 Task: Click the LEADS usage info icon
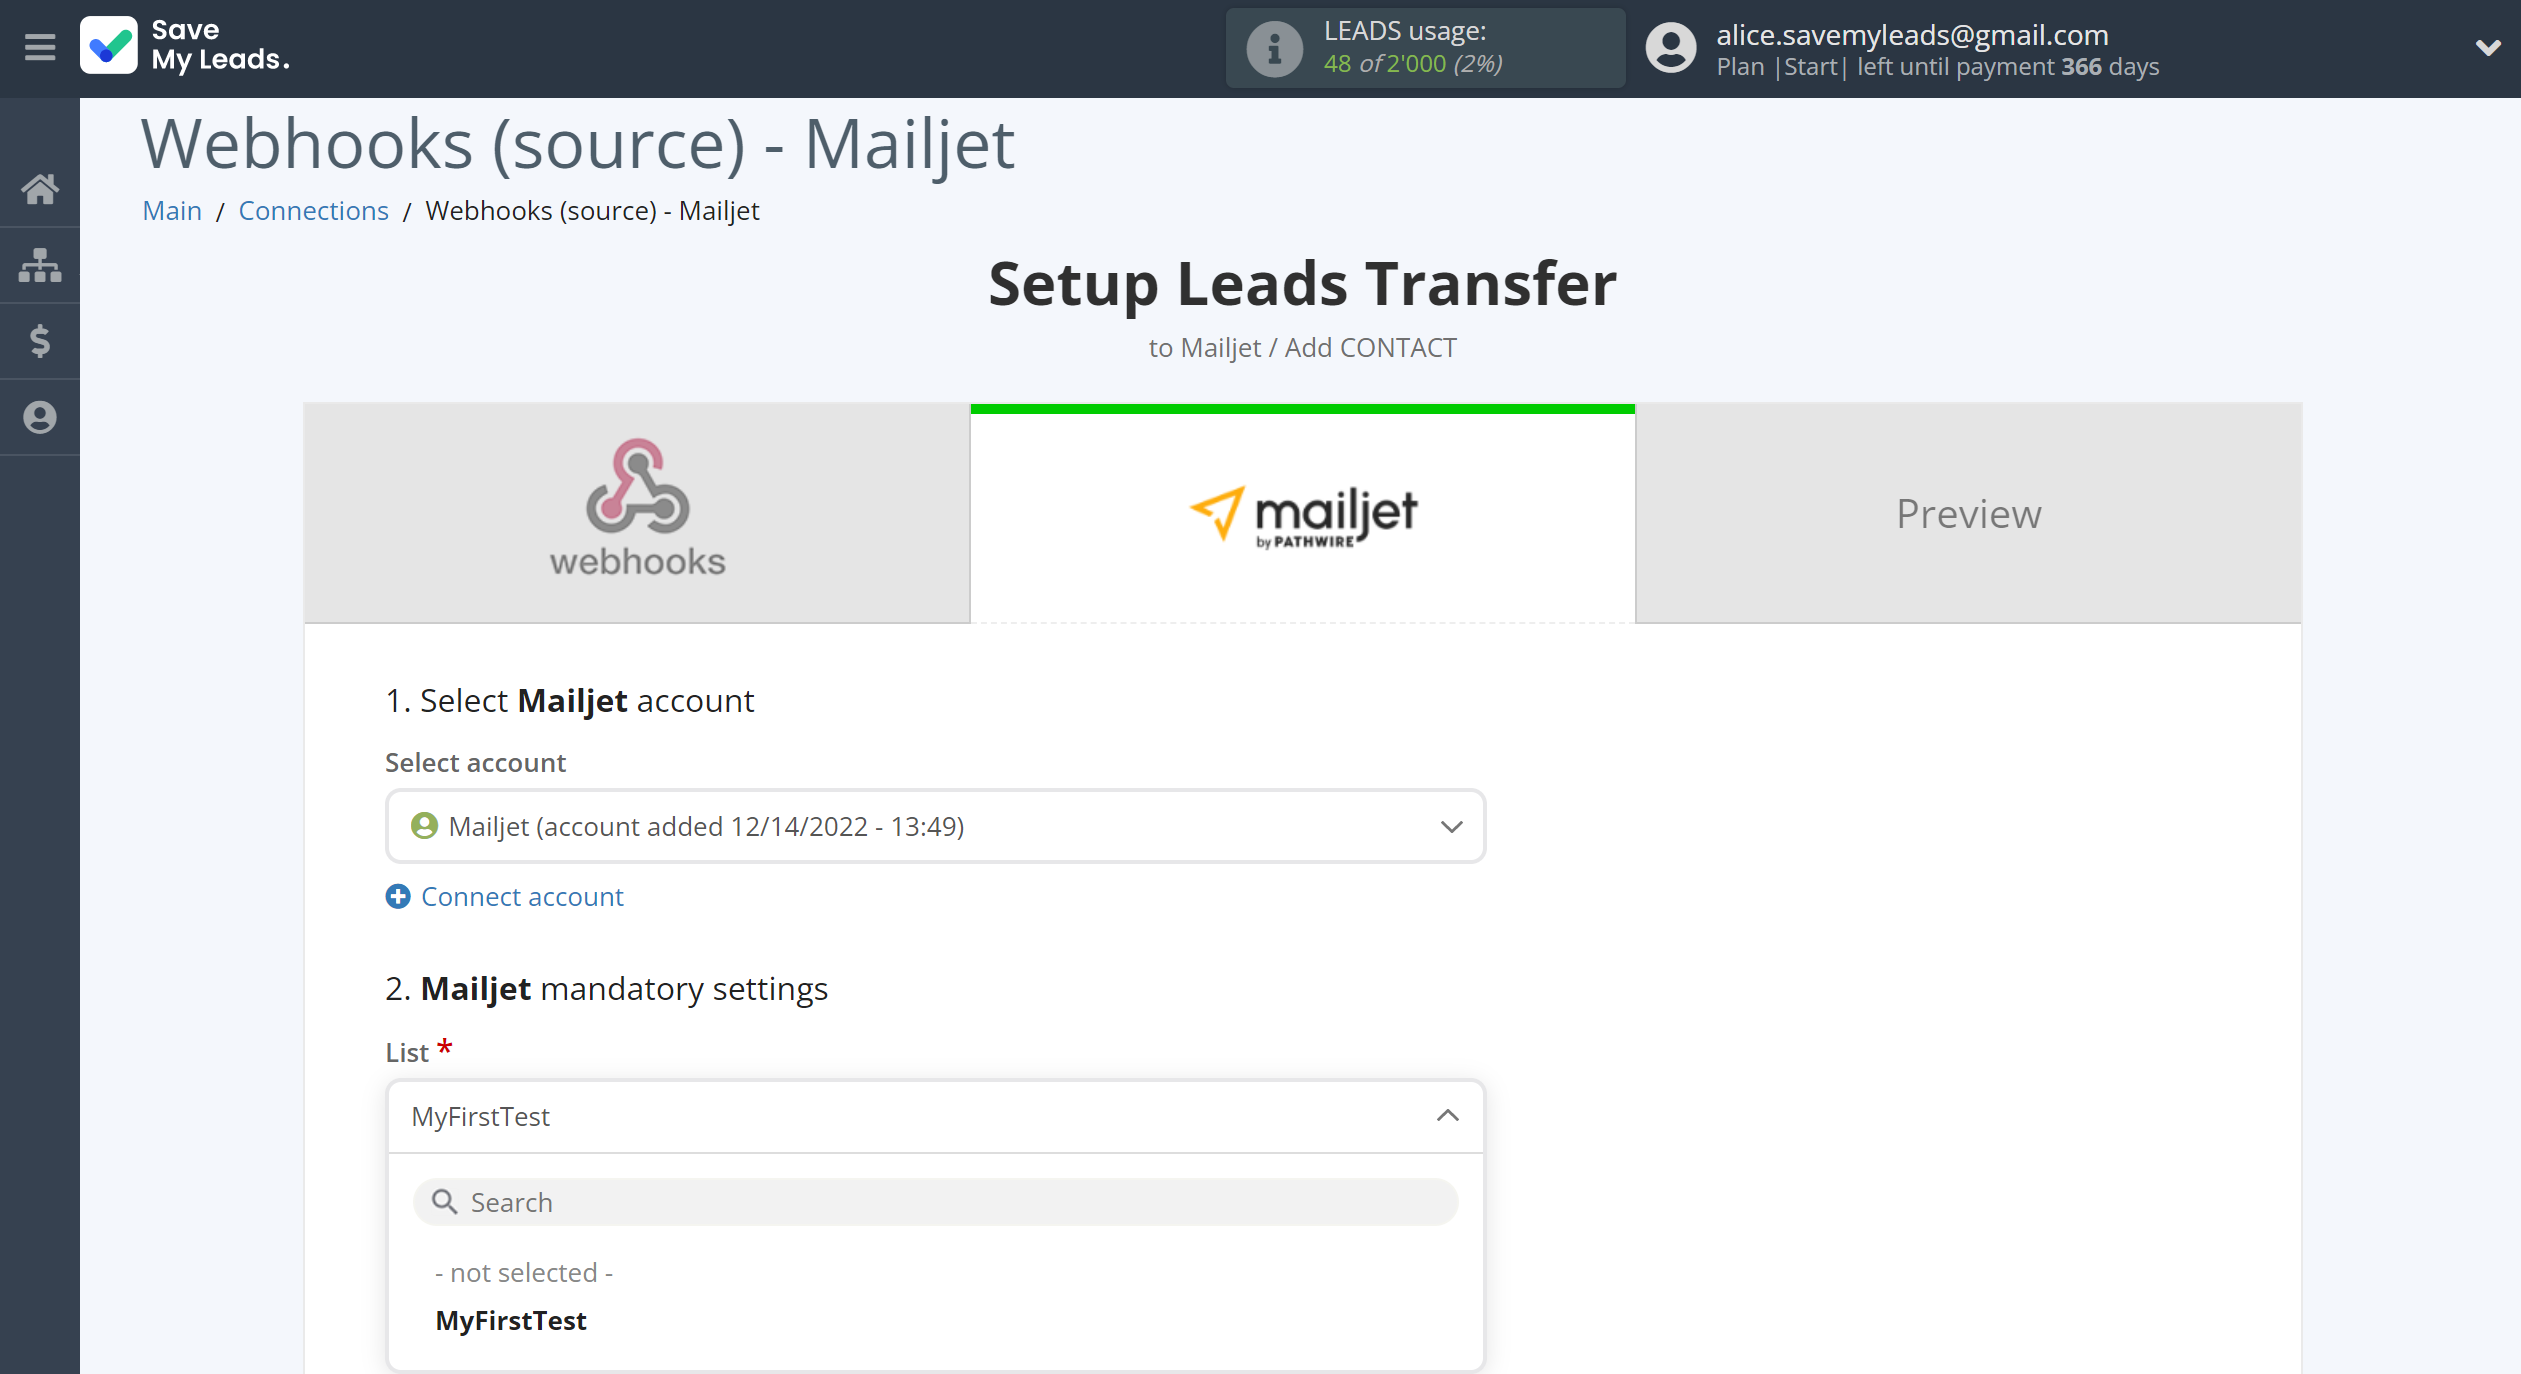coord(1269,47)
